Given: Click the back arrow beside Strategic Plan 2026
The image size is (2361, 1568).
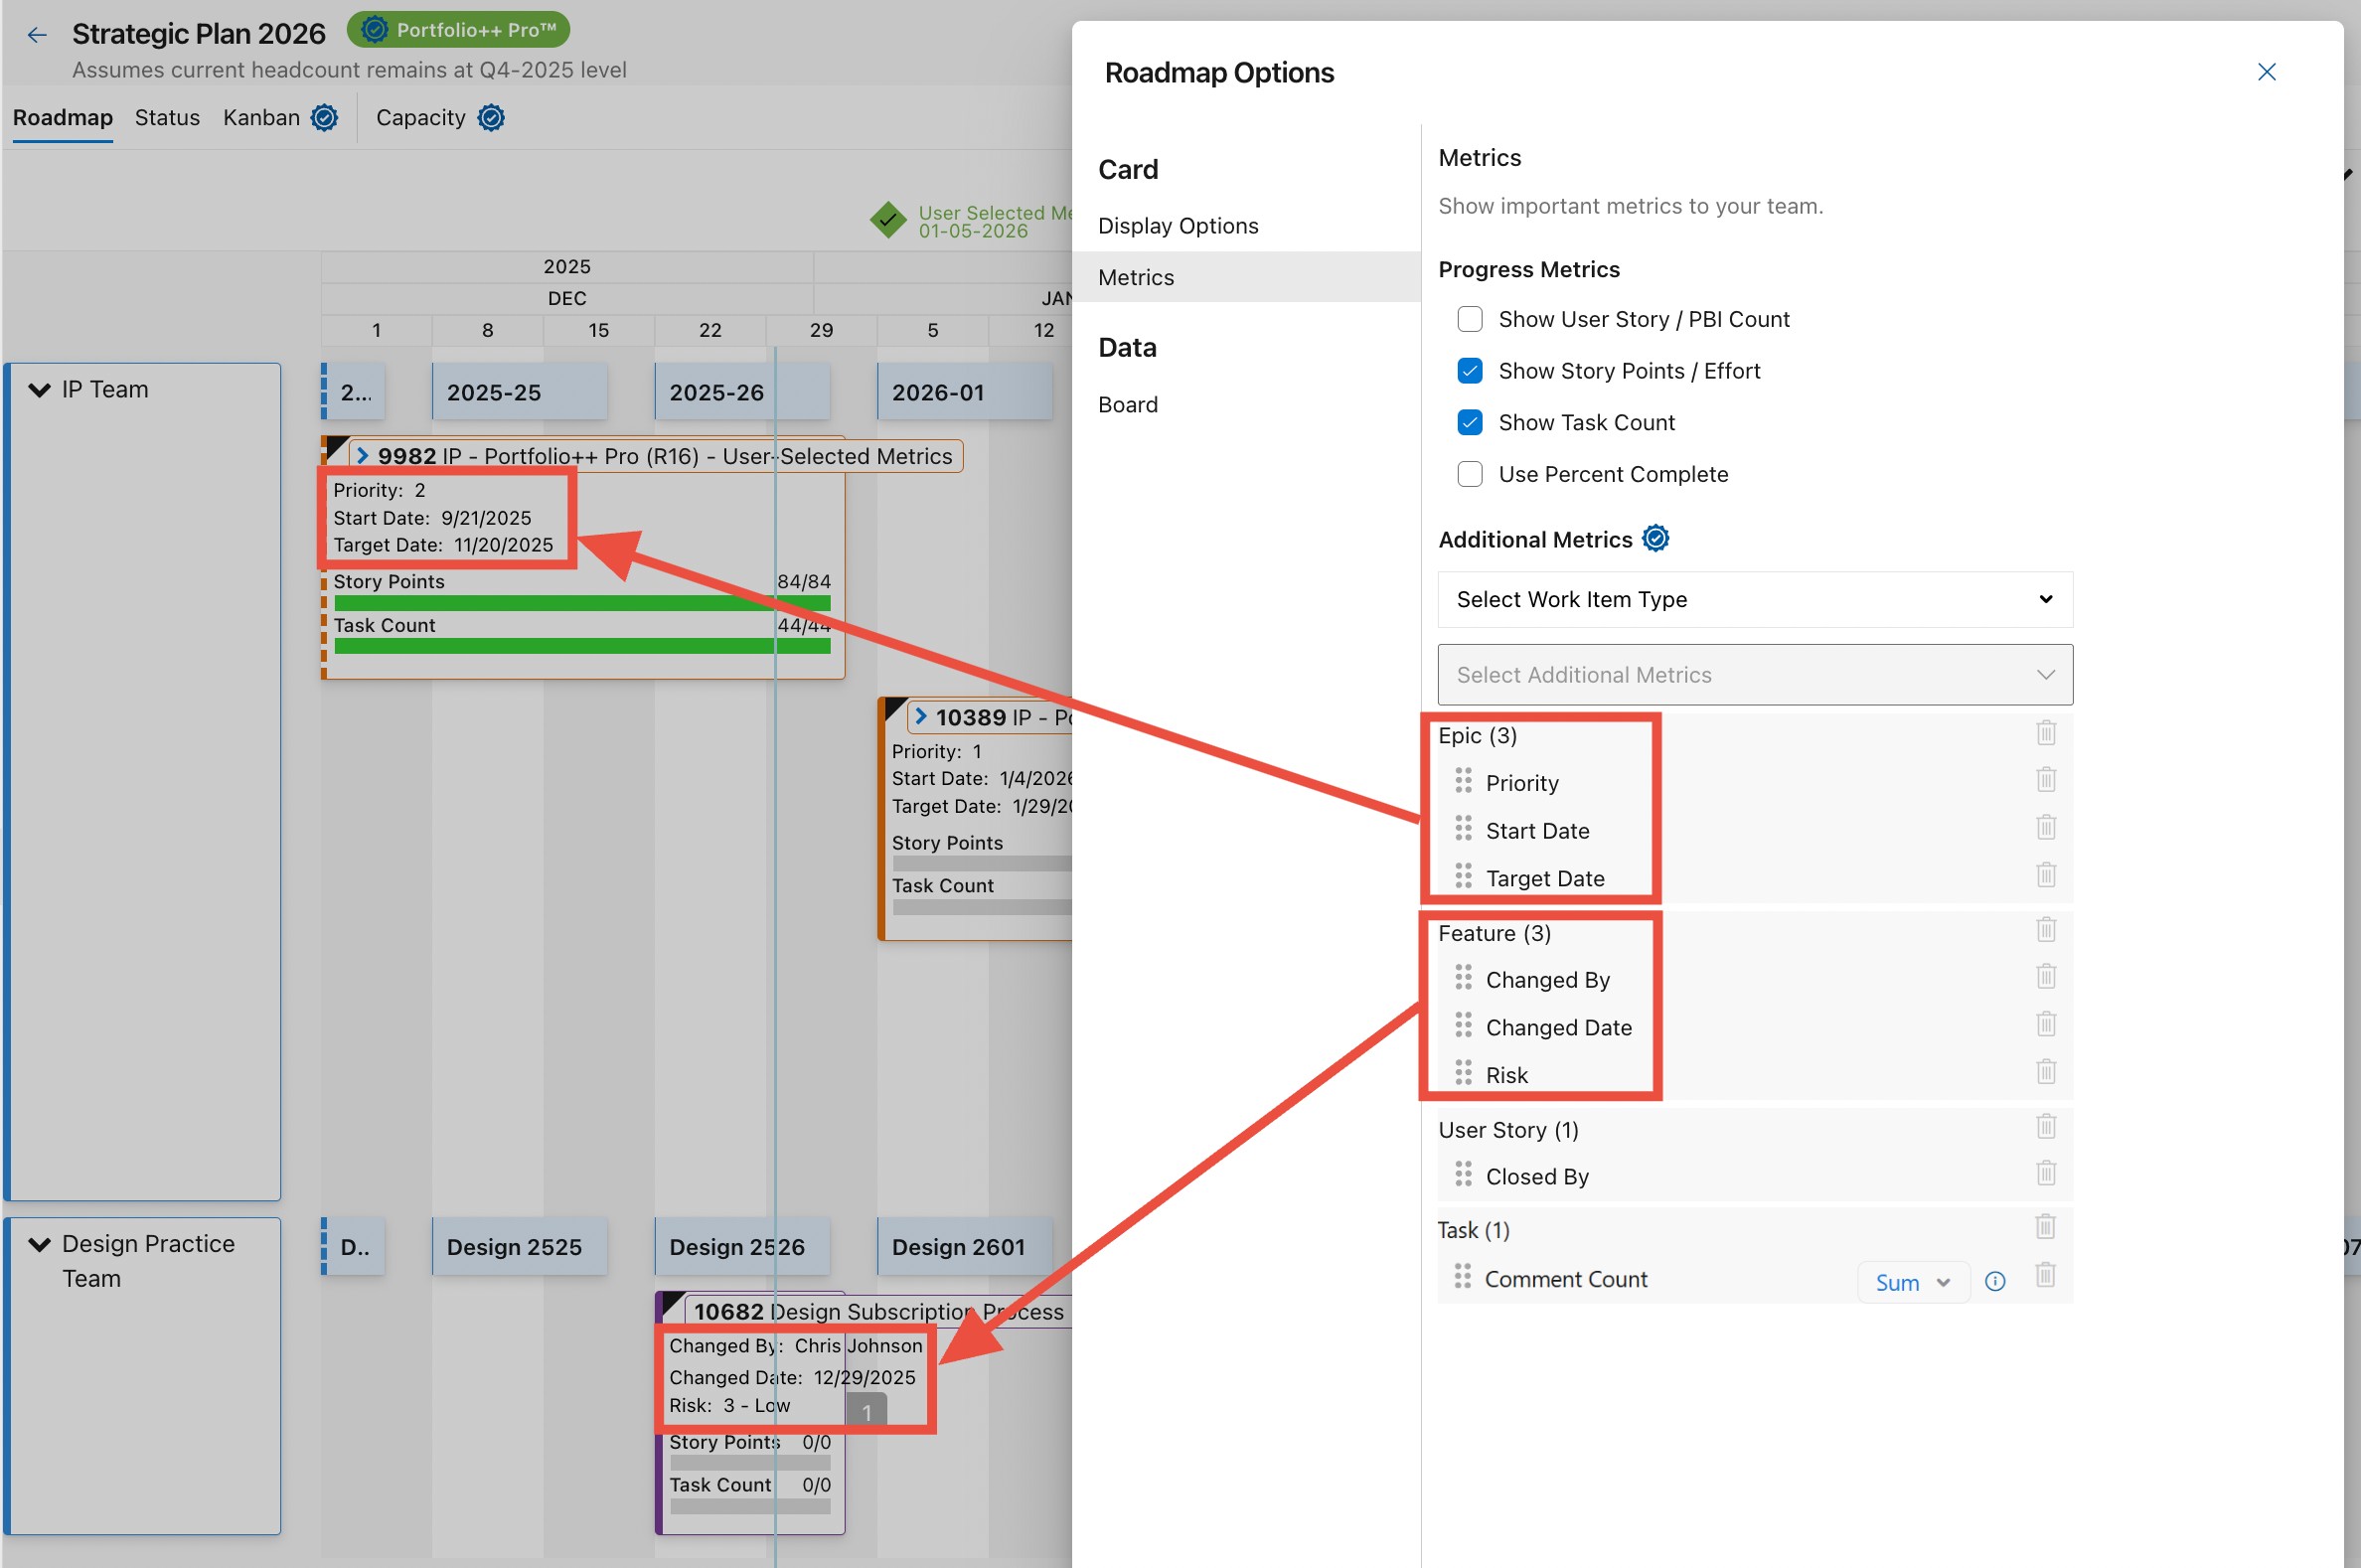Looking at the screenshot, I should (37, 35).
